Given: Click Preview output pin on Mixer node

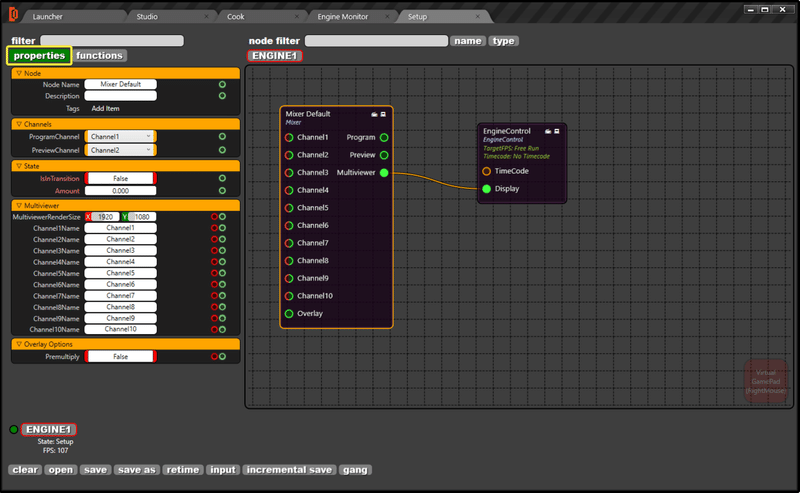Looking at the screenshot, I should pos(384,155).
